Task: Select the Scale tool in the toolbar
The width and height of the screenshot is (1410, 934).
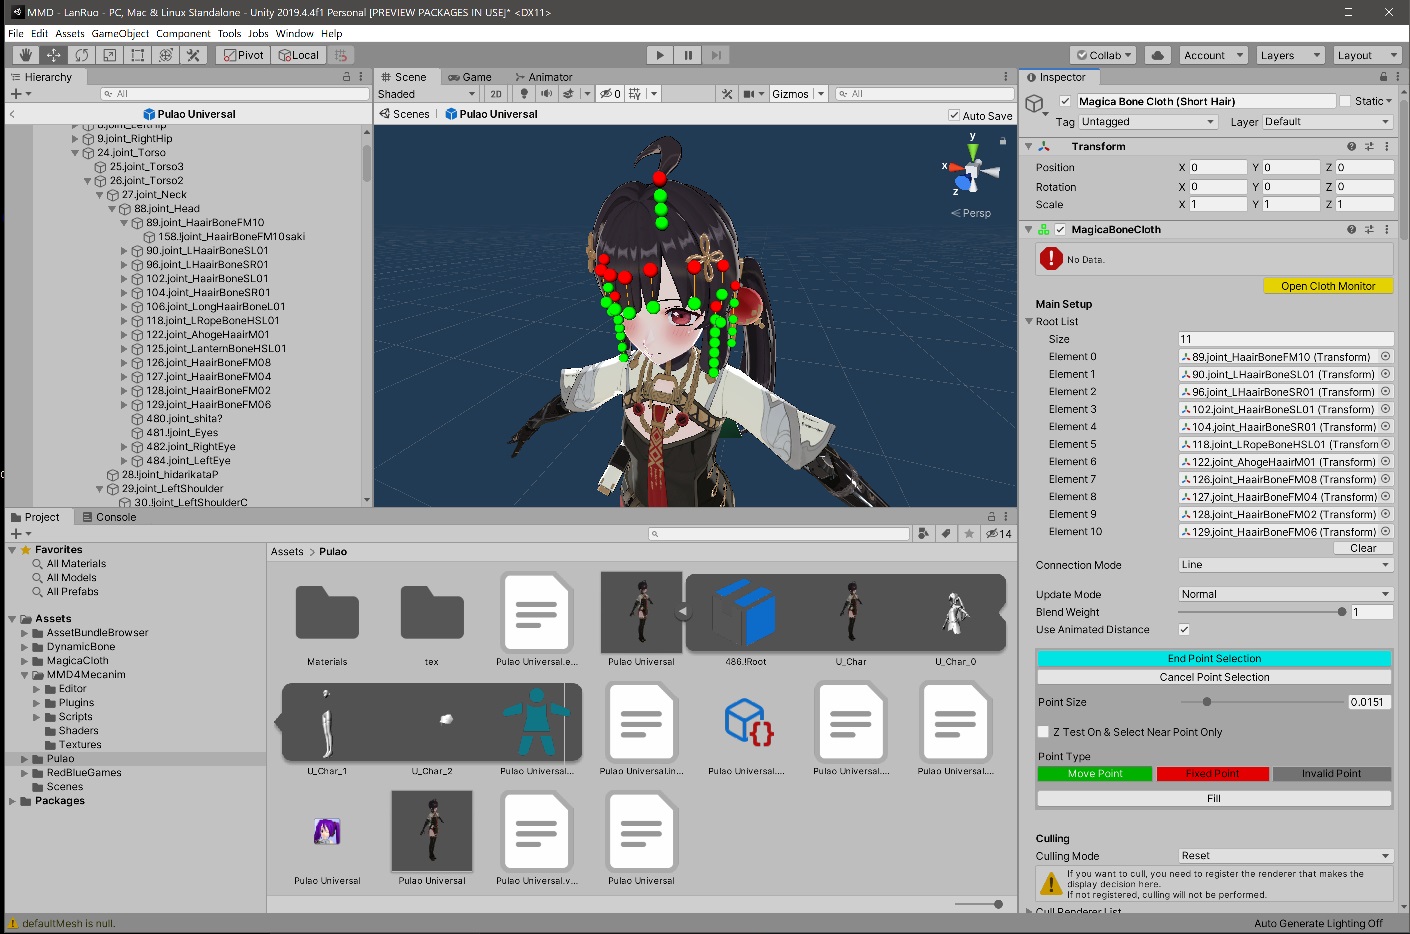Action: point(109,55)
